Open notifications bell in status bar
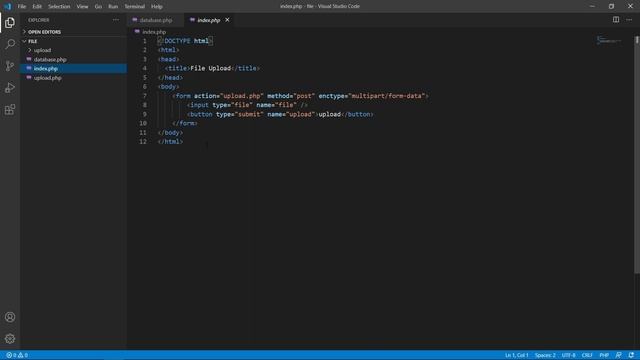This screenshot has height=360, width=640. coord(631,355)
